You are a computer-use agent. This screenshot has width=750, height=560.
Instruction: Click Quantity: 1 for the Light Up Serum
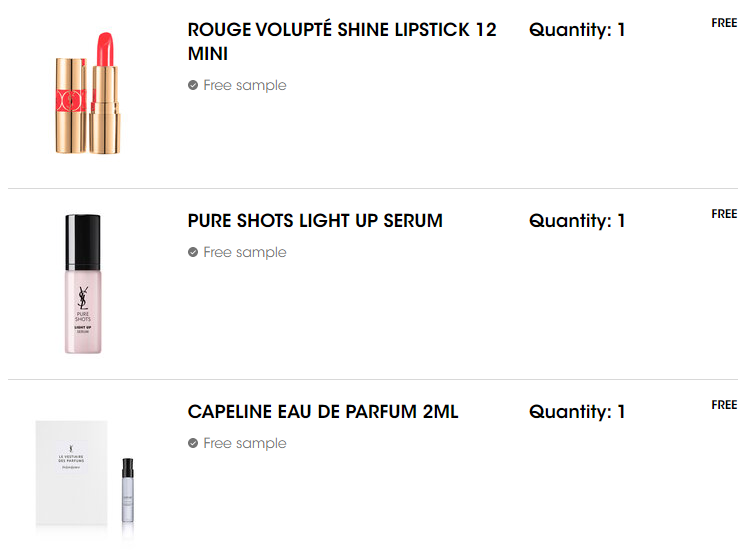577,220
